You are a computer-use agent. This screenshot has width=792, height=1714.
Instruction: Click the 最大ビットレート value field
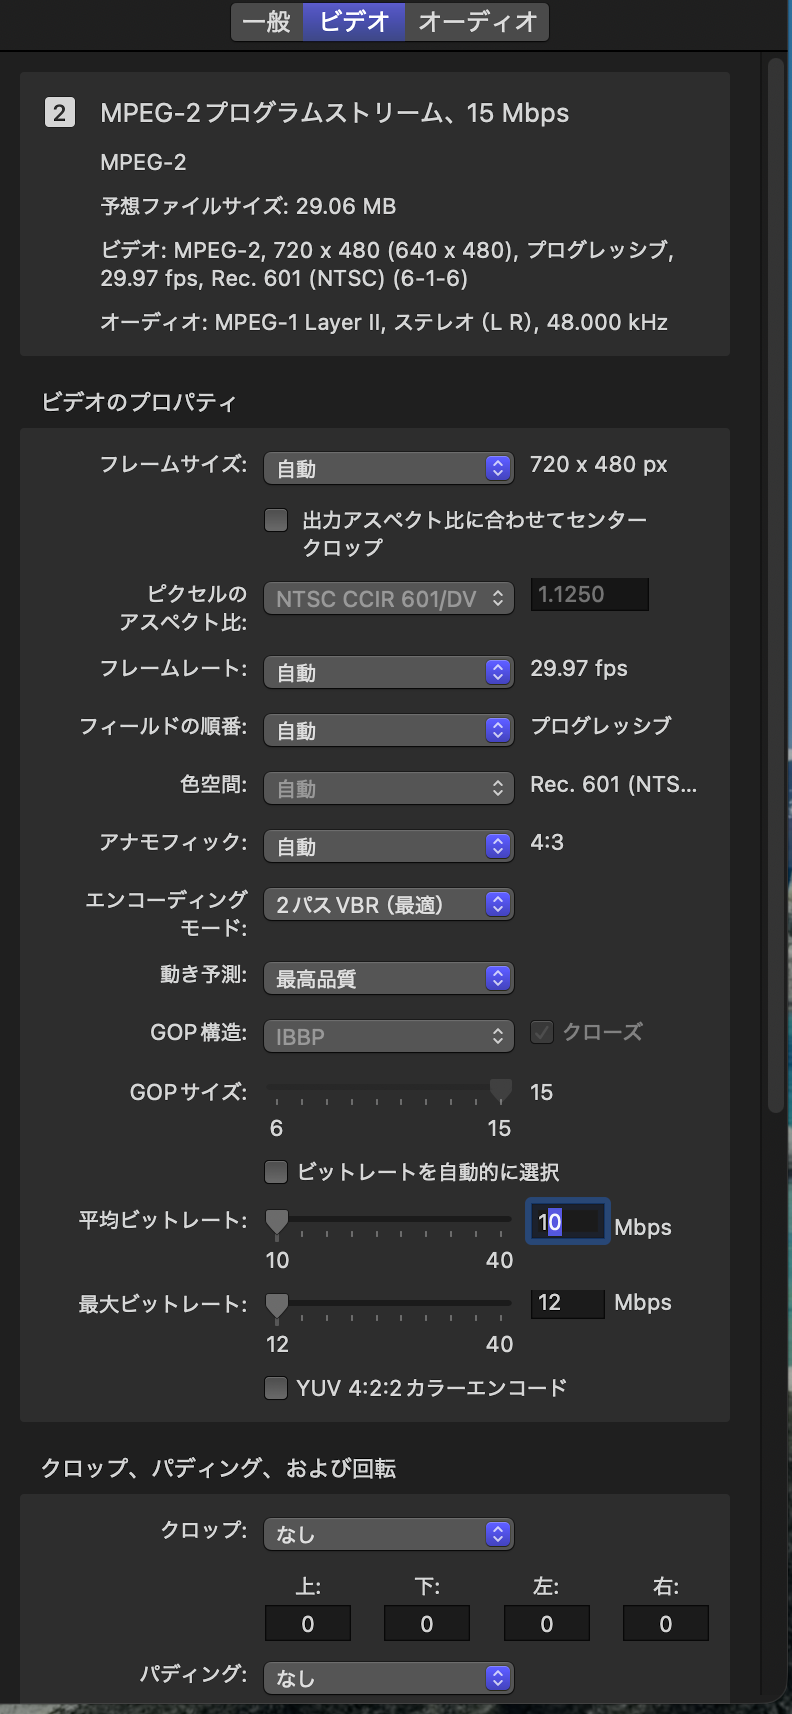(567, 1303)
